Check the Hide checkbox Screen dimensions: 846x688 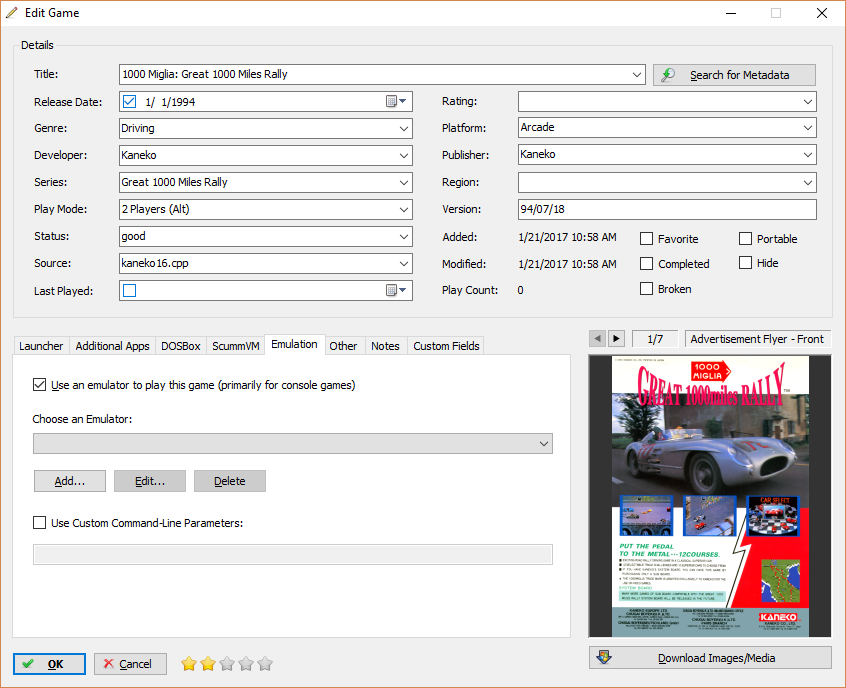745,263
